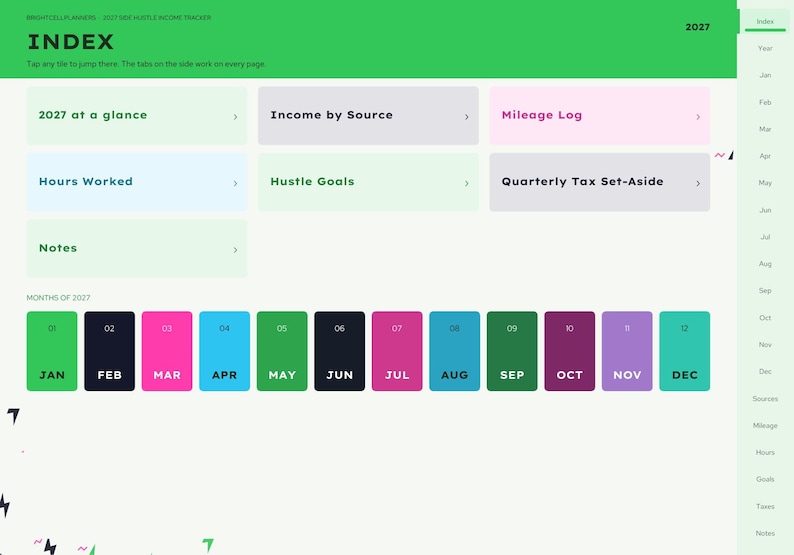Jump to the NOV month tile

627,351
